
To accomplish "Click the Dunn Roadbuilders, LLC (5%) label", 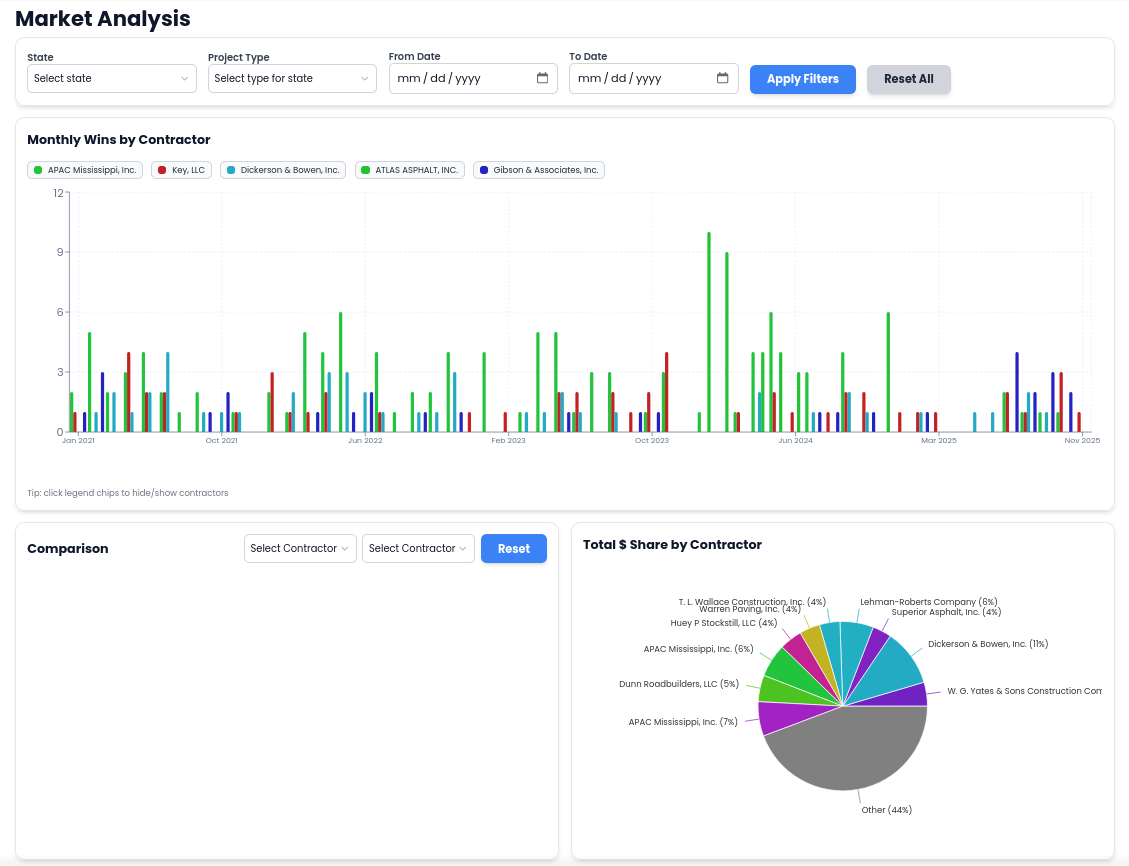I will point(679,684).
